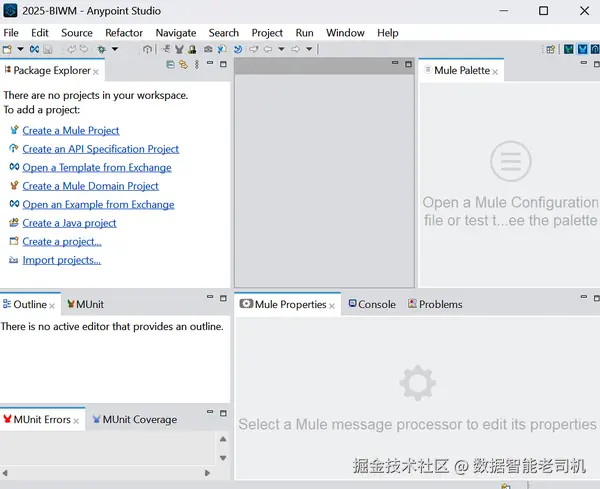Close the MUnit Errors tab
Screen dimensions: 600x489
coord(76,421)
